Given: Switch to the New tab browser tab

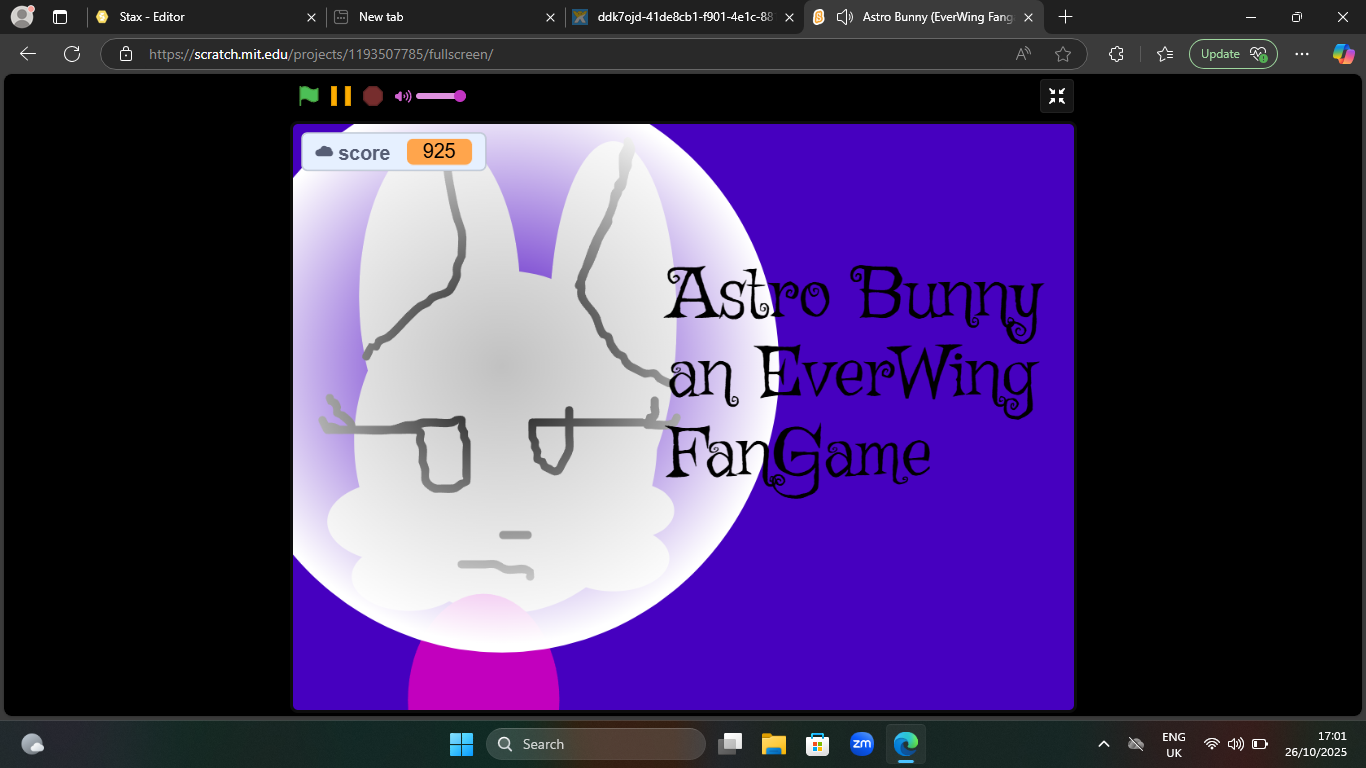Looking at the screenshot, I should [445, 17].
